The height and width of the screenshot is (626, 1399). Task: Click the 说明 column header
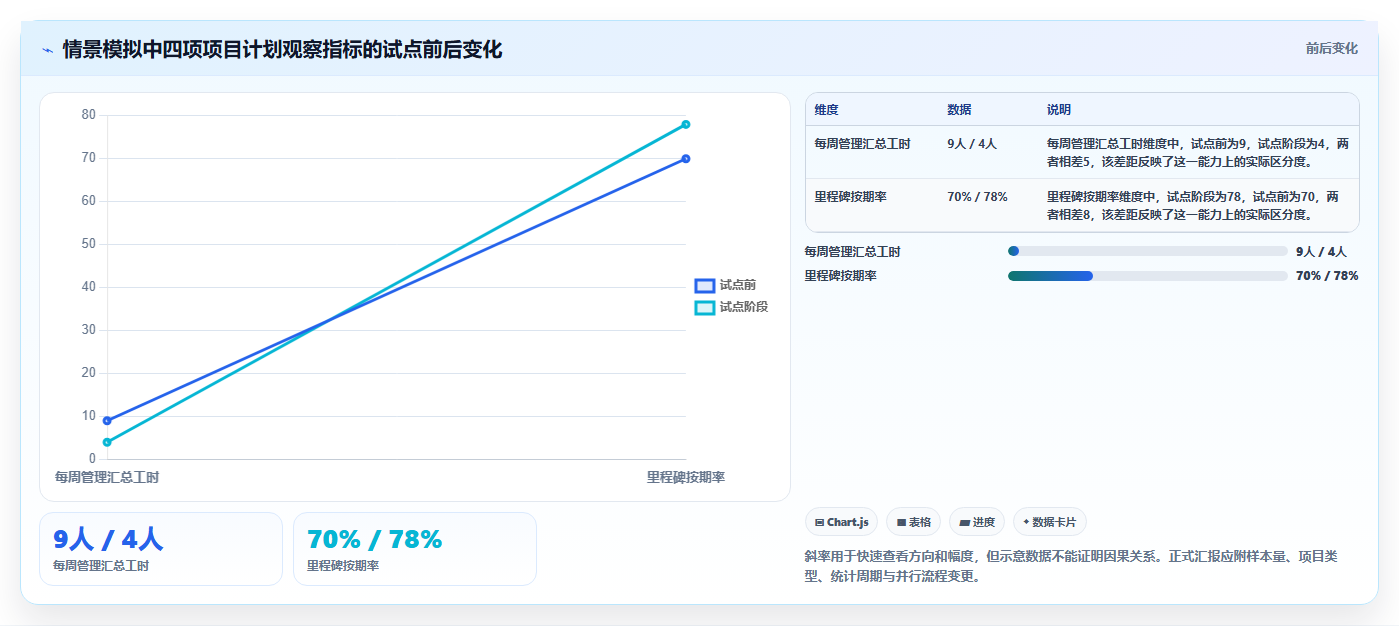[x=1059, y=110]
